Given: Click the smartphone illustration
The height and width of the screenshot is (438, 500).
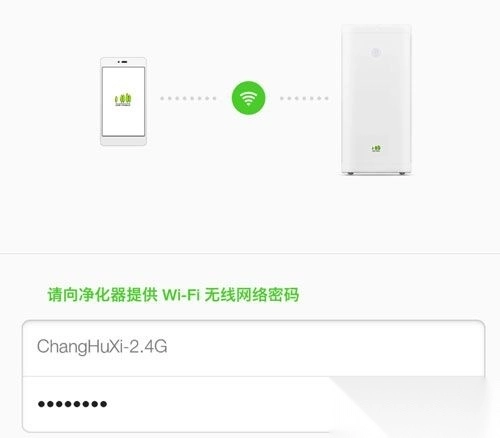Looking at the screenshot, I should 124,101.
